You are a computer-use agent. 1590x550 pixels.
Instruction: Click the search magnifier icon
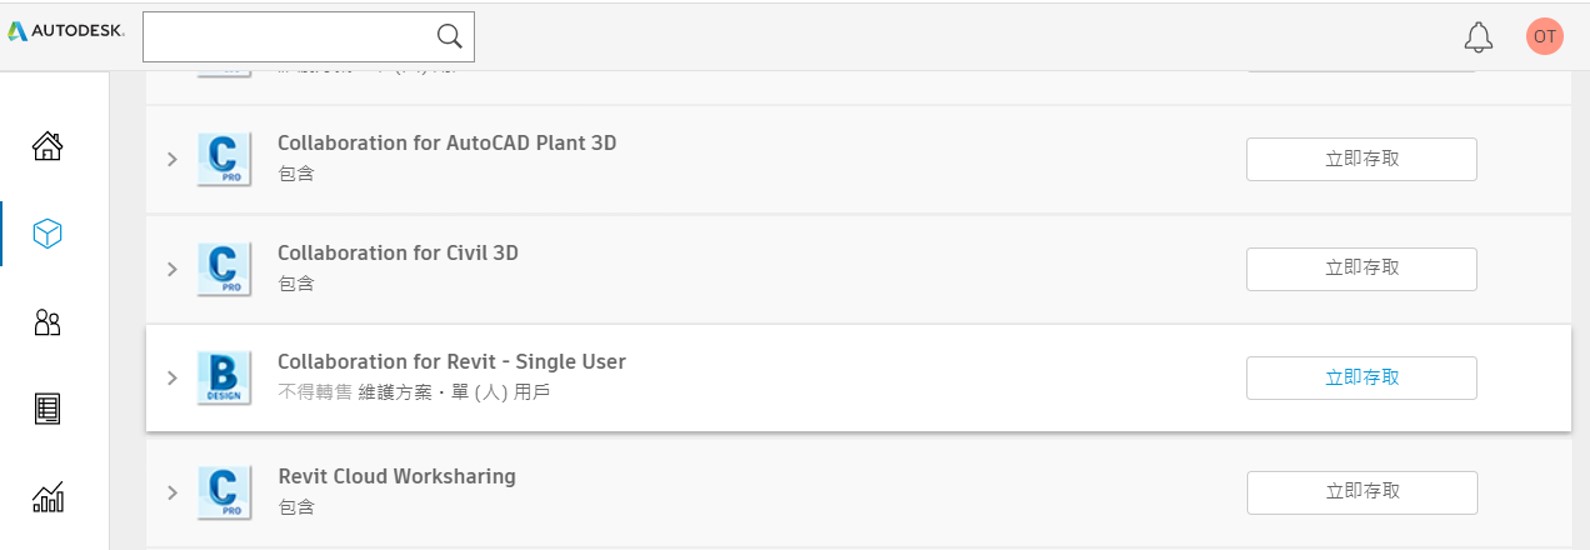coord(449,36)
